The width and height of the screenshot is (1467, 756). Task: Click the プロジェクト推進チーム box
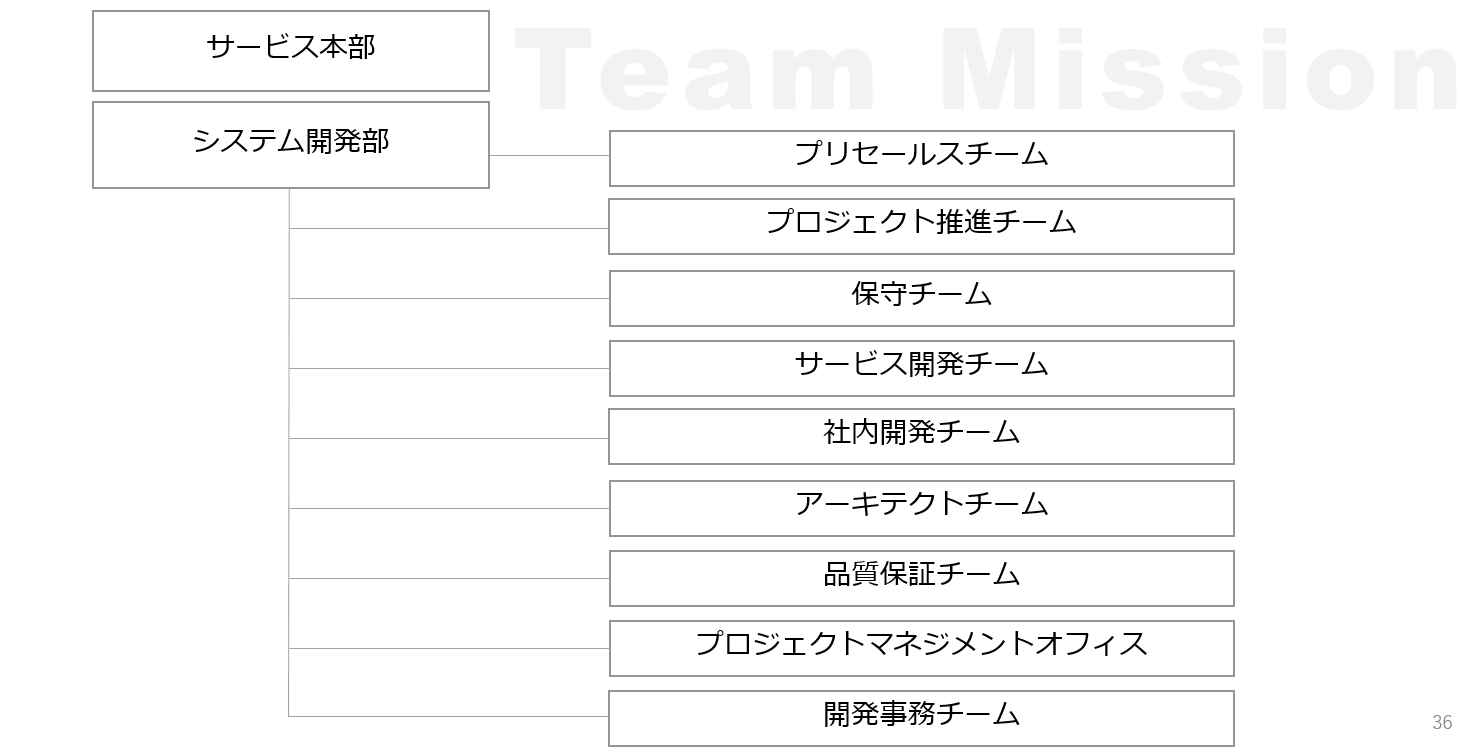[x=922, y=226]
